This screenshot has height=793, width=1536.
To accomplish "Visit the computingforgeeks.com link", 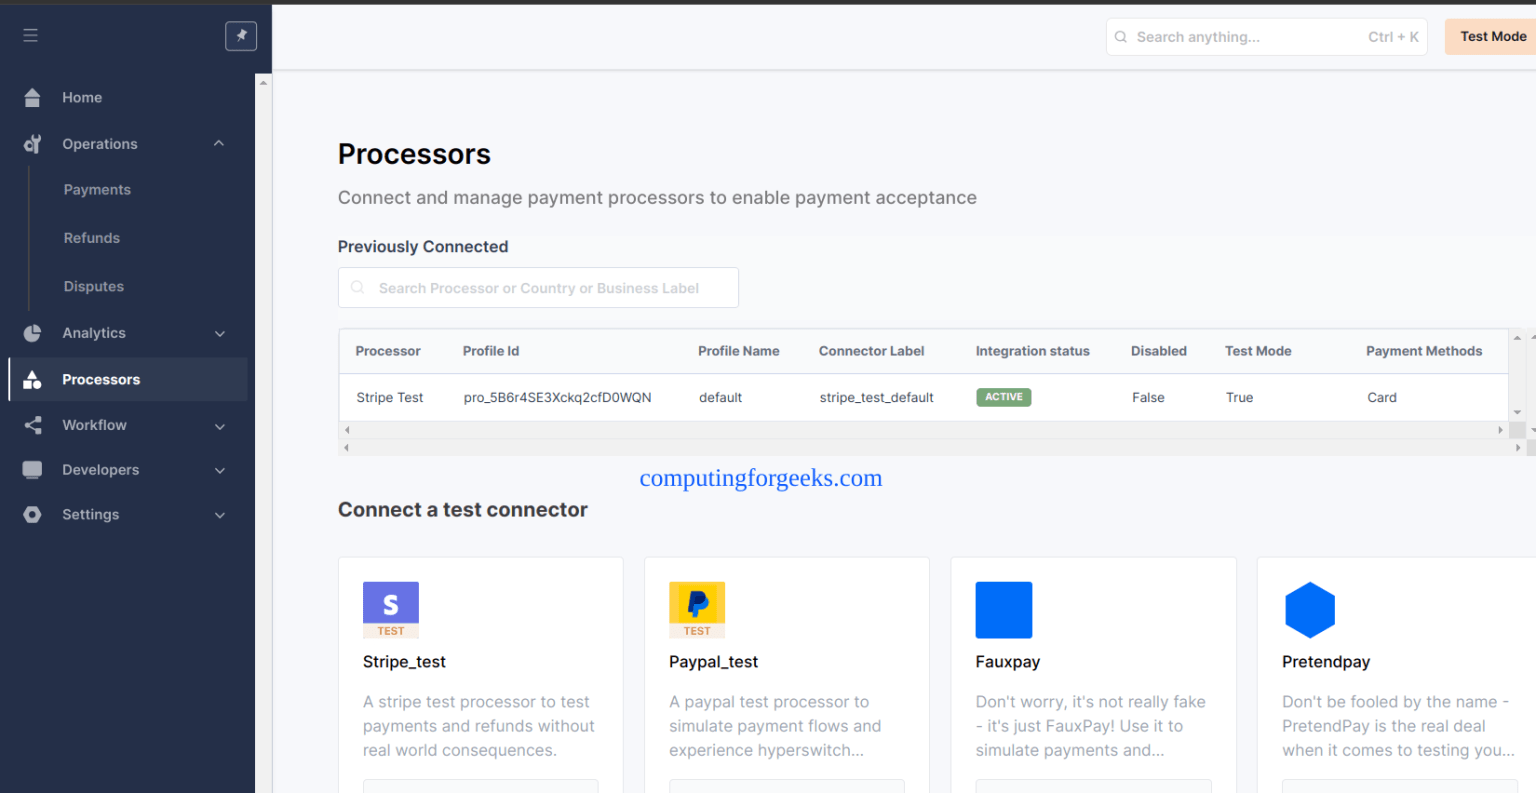I will click(760, 478).
